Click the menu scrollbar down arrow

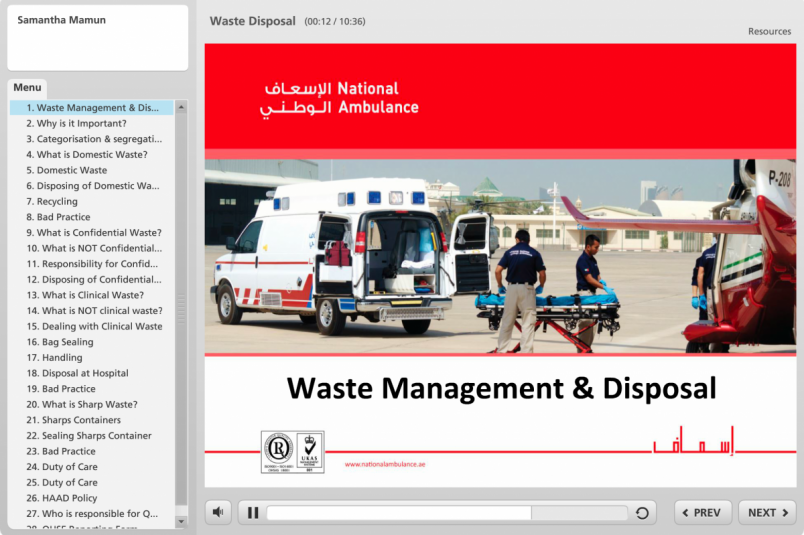[x=181, y=522]
